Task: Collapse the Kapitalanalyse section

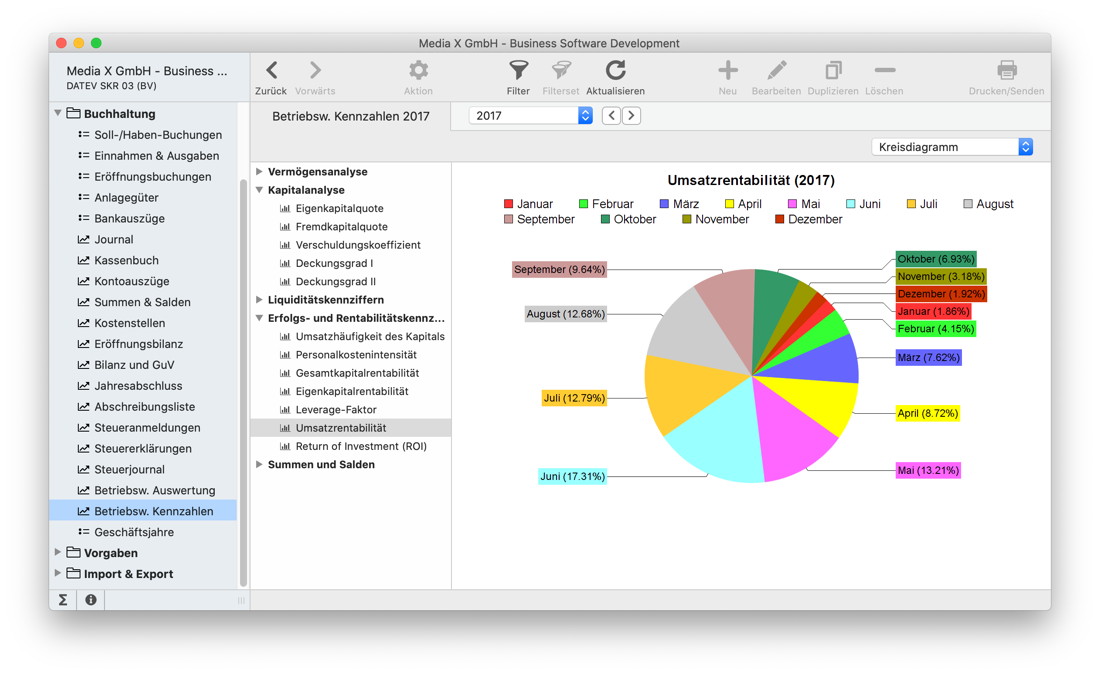Action: coord(260,190)
